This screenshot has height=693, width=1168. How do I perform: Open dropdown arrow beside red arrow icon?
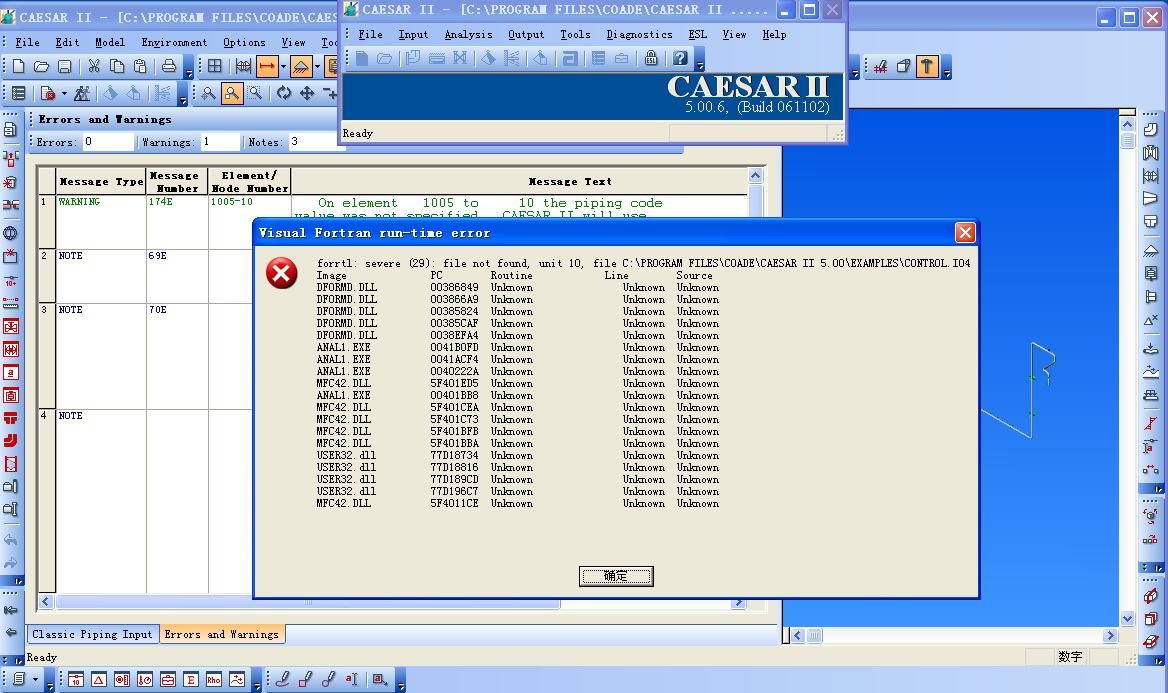pos(283,66)
